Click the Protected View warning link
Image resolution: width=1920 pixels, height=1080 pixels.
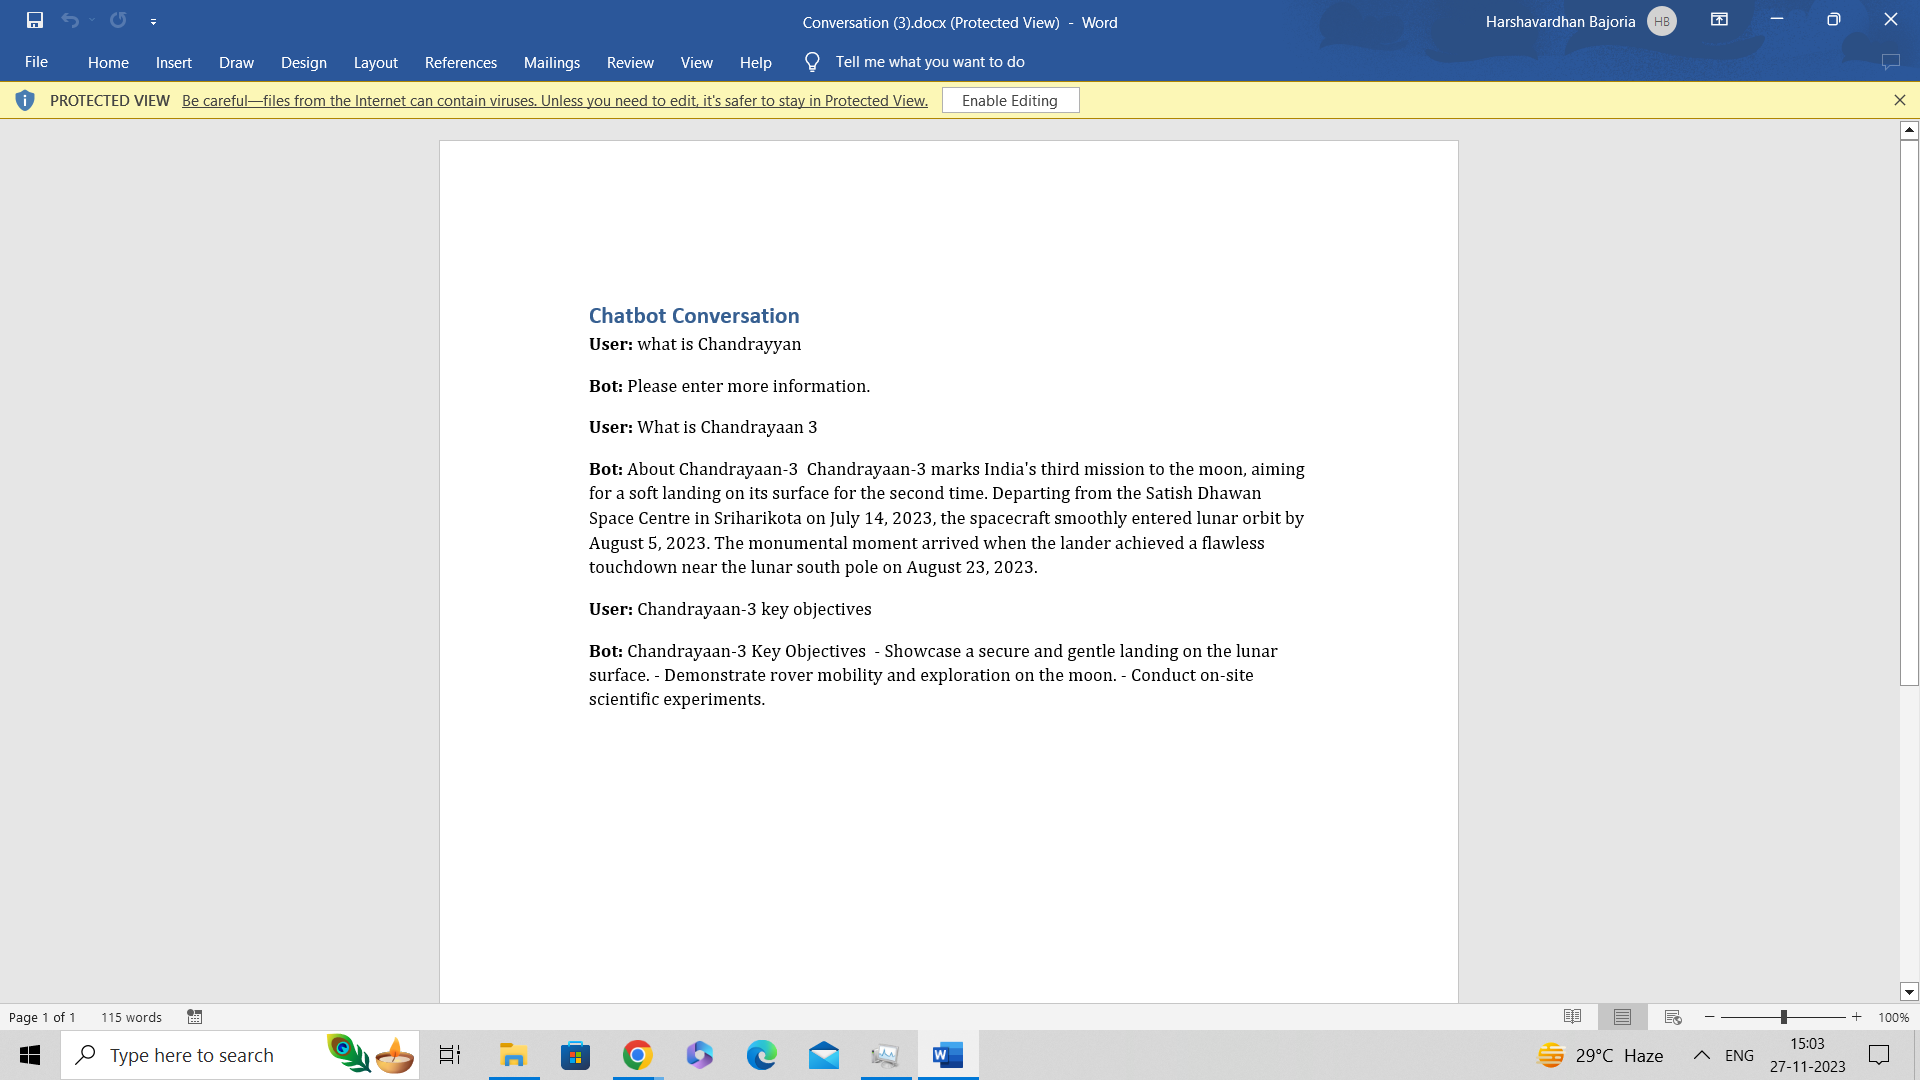click(554, 100)
